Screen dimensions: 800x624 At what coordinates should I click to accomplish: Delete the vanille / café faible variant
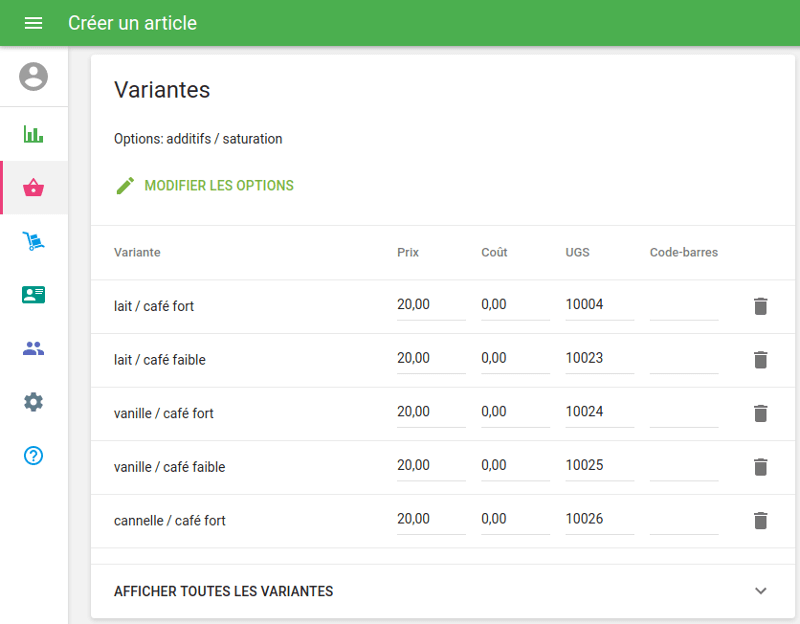pyautogui.click(x=761, y=467)
